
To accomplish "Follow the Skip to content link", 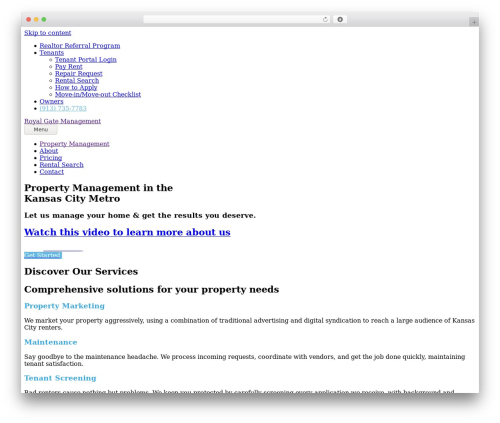I will click(48, 33).
